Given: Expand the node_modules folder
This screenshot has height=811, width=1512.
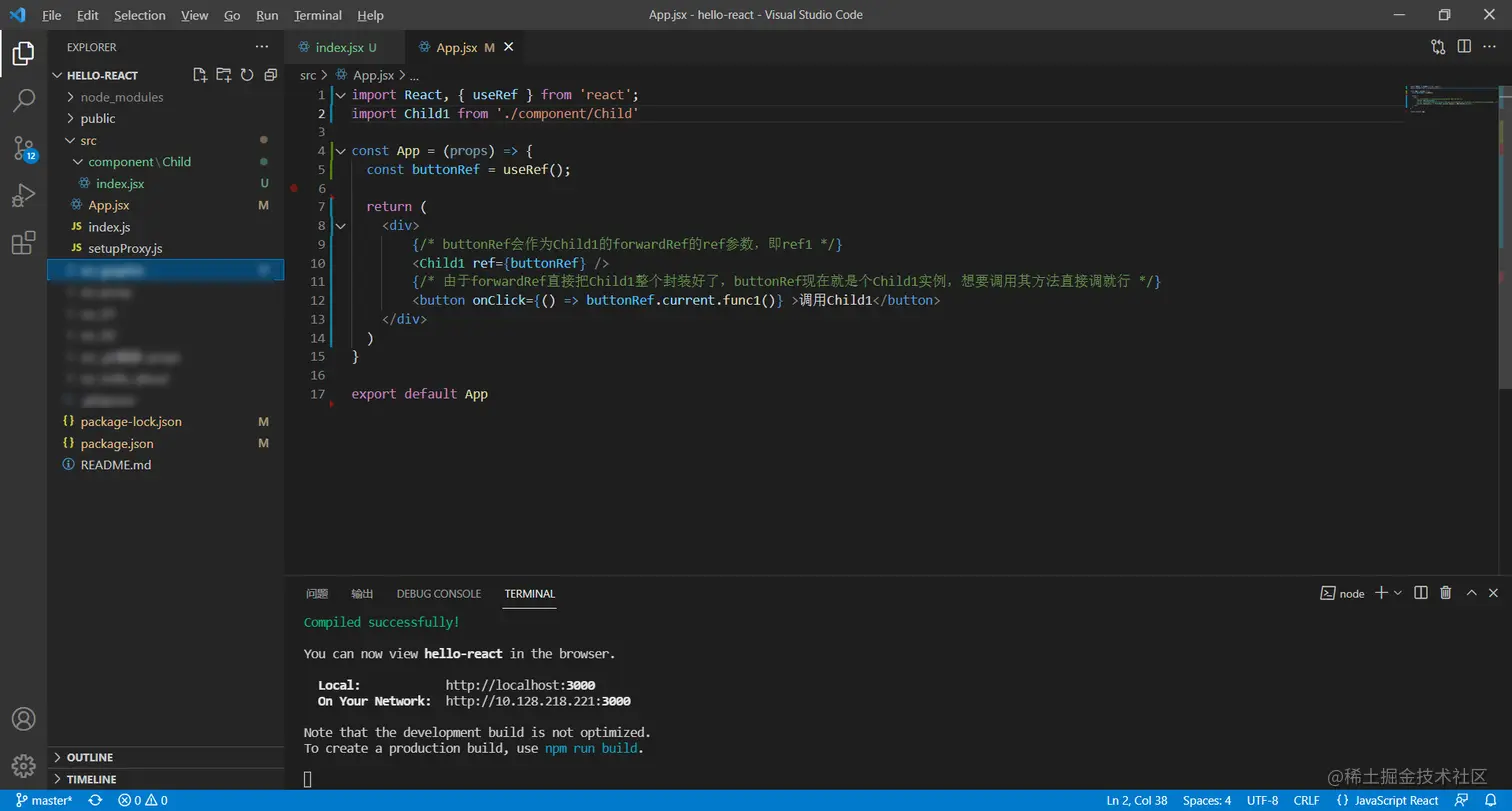Looking at the screenshot, I should point(121,97).
